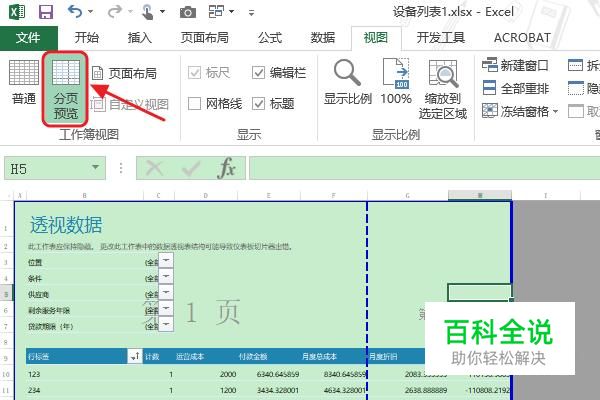Click 全部重排 arrange all
Viewport: 600px width, 400px height.
(x=515, y=88)
